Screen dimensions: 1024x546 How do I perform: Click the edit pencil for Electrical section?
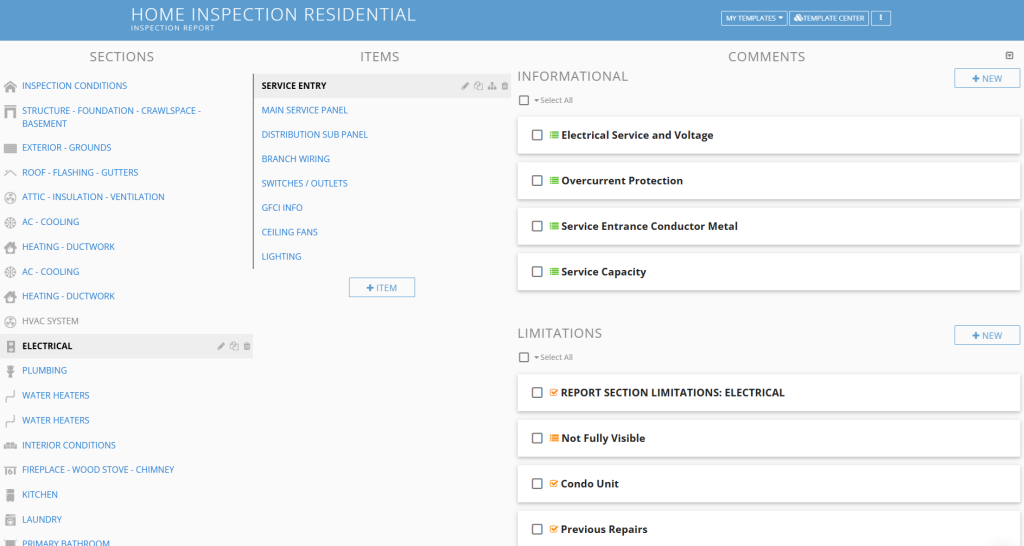(221, 346)
